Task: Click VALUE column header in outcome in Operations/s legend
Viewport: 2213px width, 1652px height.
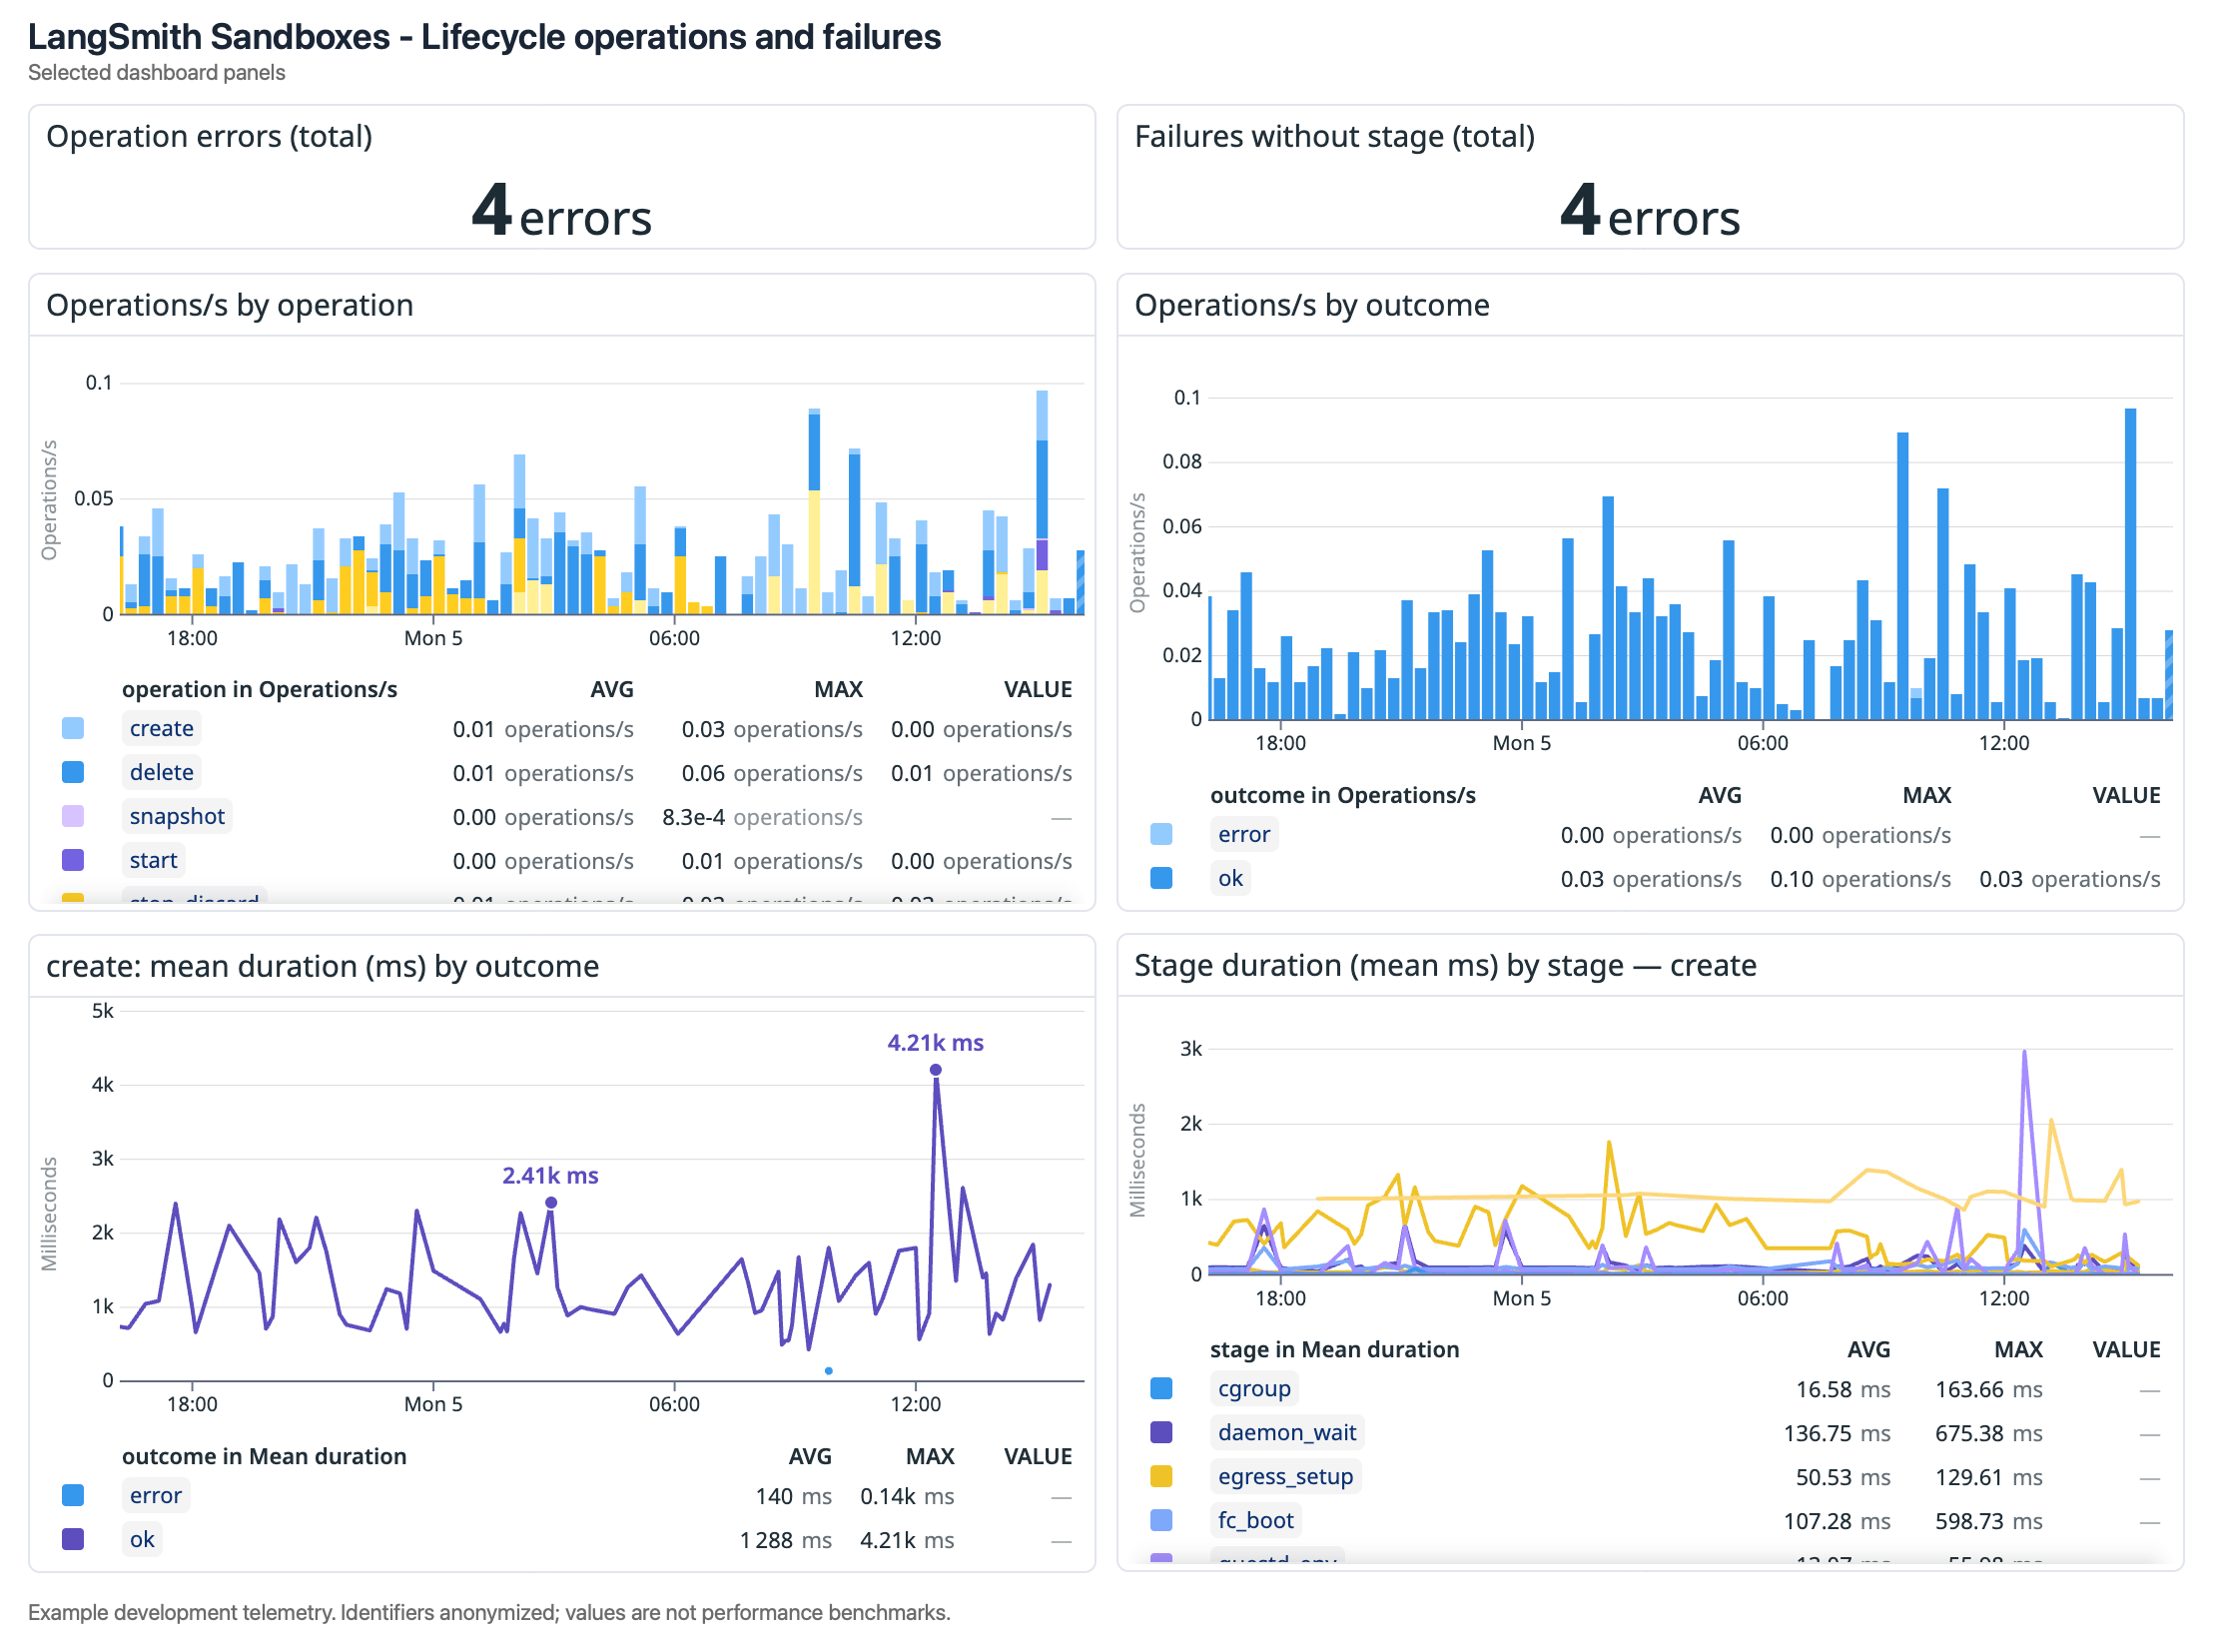Action: tap(2126, 795)
